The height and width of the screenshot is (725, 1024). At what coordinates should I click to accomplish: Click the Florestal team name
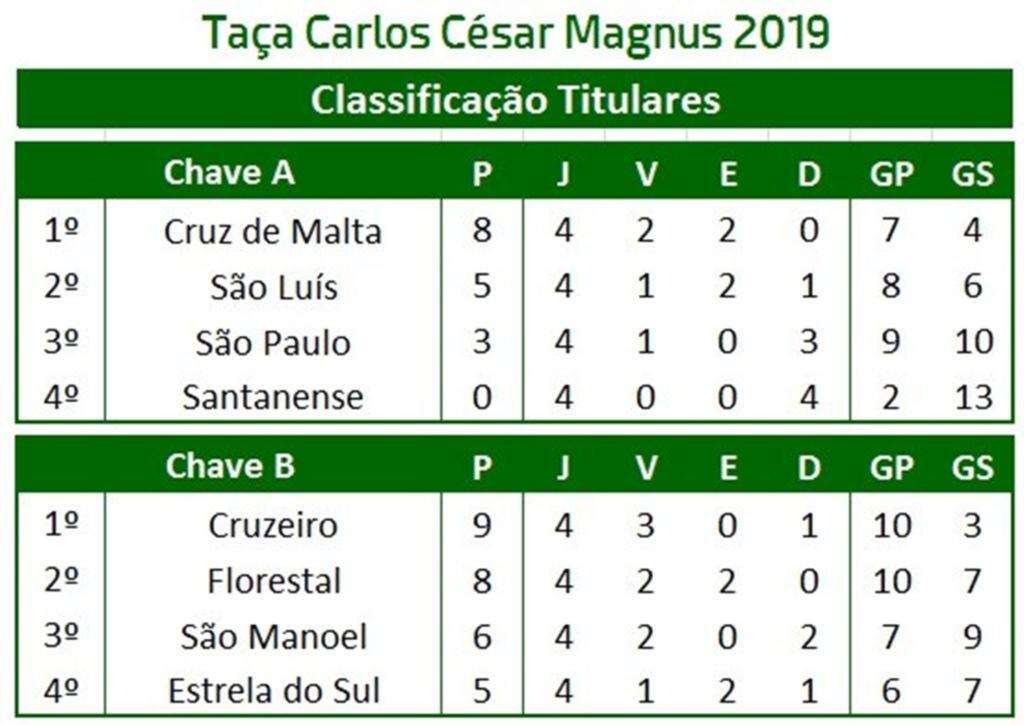(x=274, y=581)
